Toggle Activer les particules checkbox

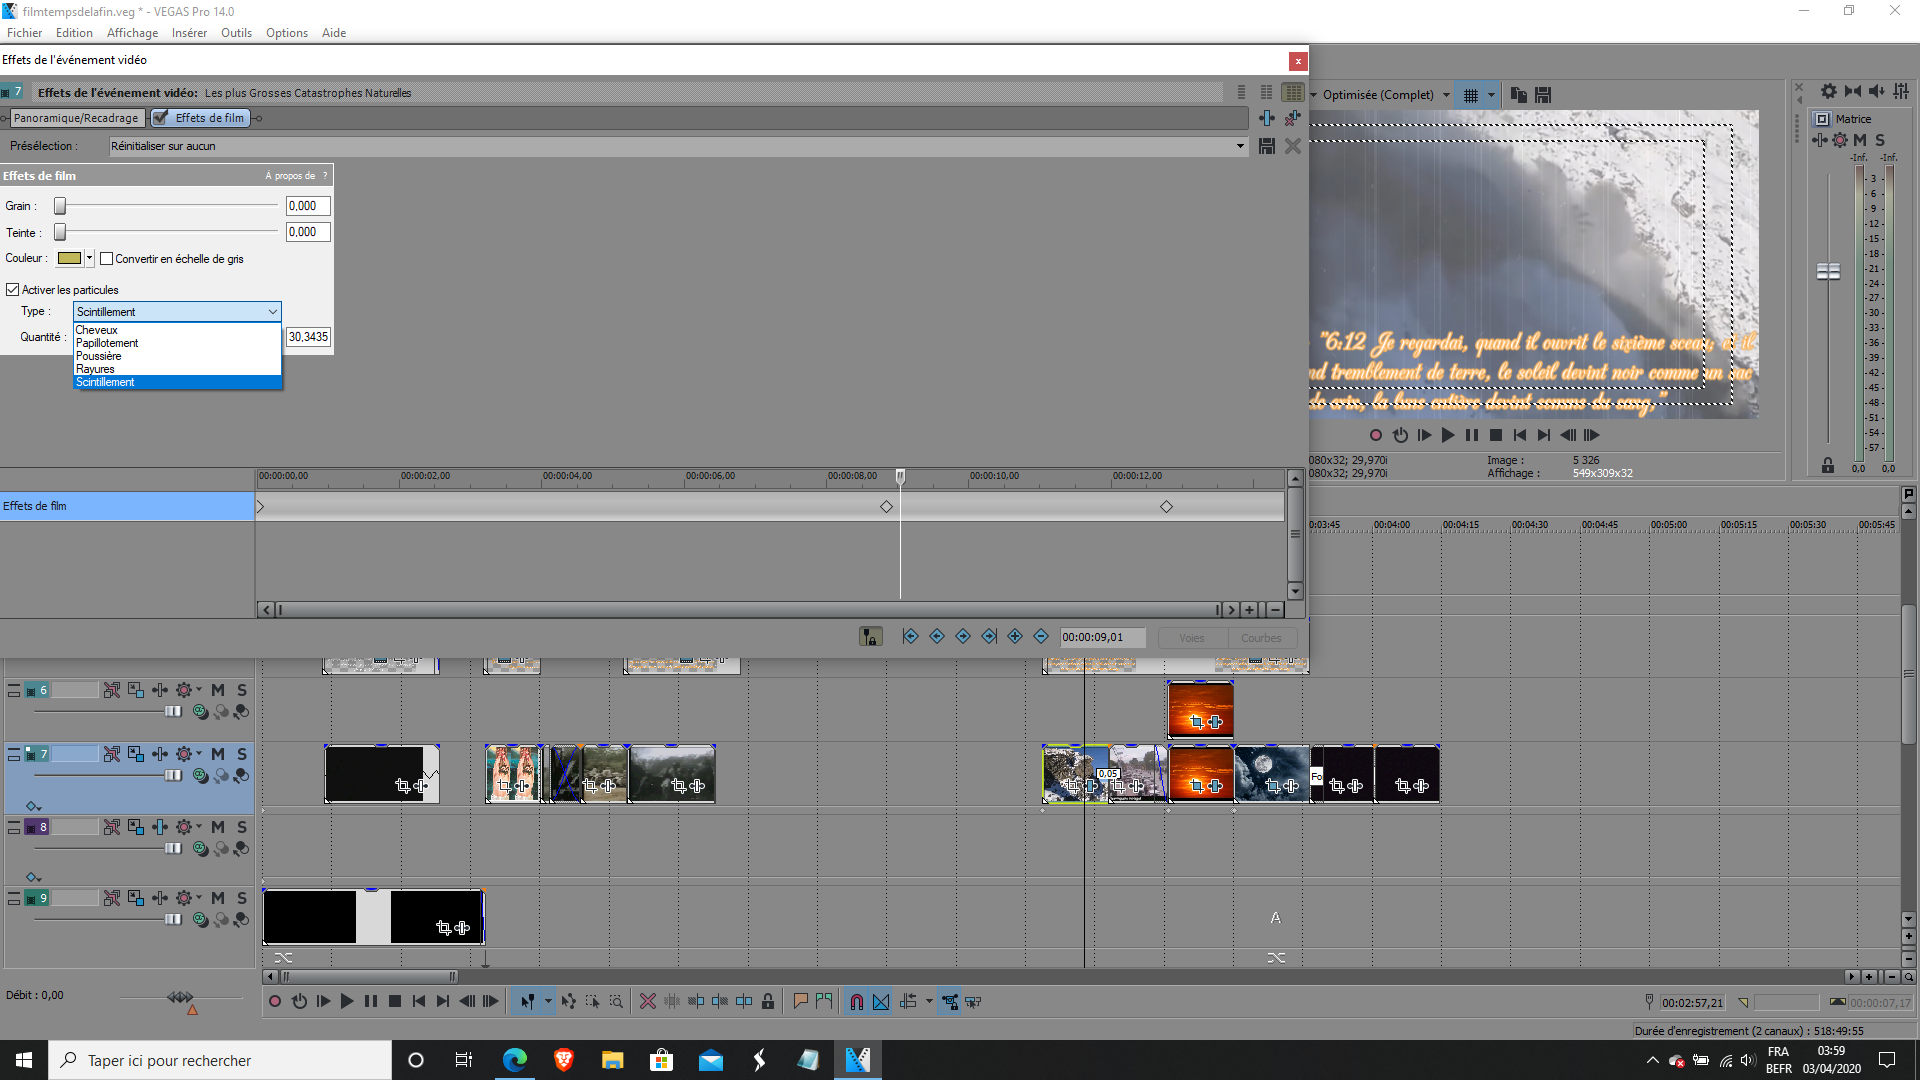[13, 290]
